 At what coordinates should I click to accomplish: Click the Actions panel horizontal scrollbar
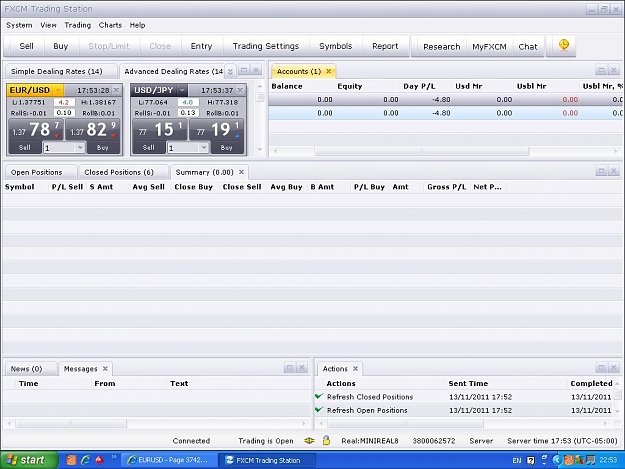[x=405, y=423]
